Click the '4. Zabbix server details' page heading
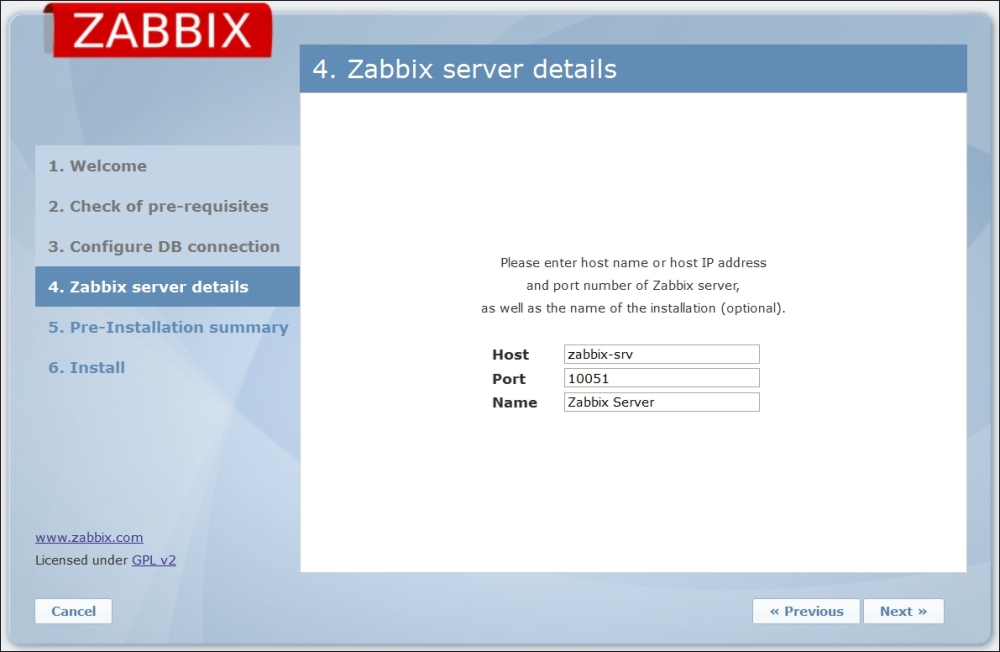 click(464, 69)
